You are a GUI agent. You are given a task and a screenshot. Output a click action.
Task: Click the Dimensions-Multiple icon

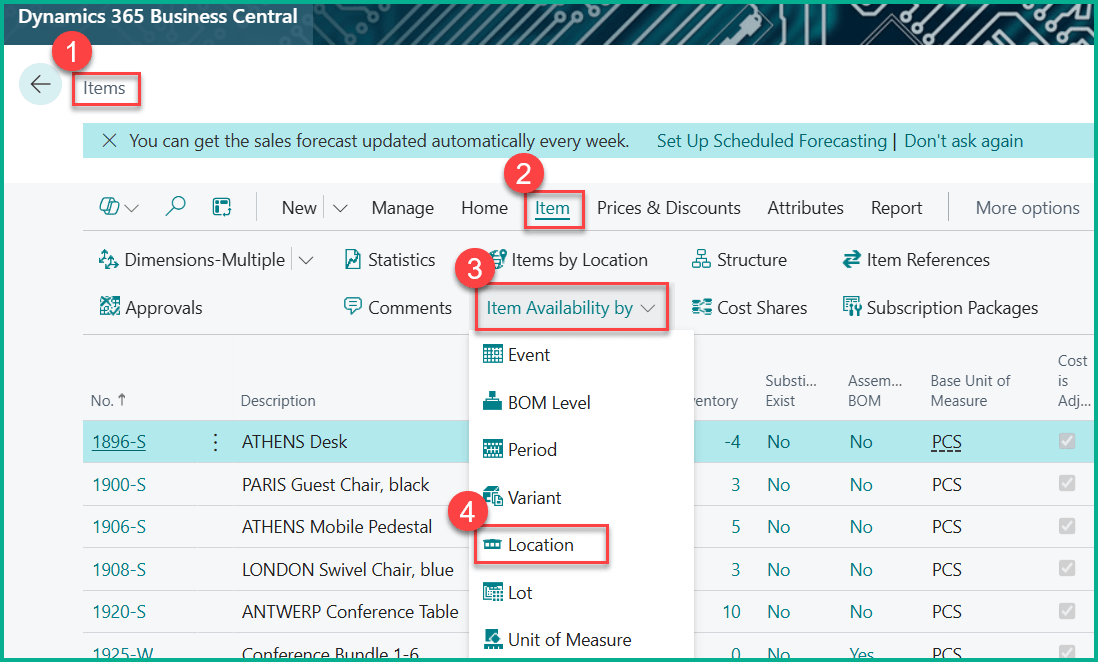(108, 259)
